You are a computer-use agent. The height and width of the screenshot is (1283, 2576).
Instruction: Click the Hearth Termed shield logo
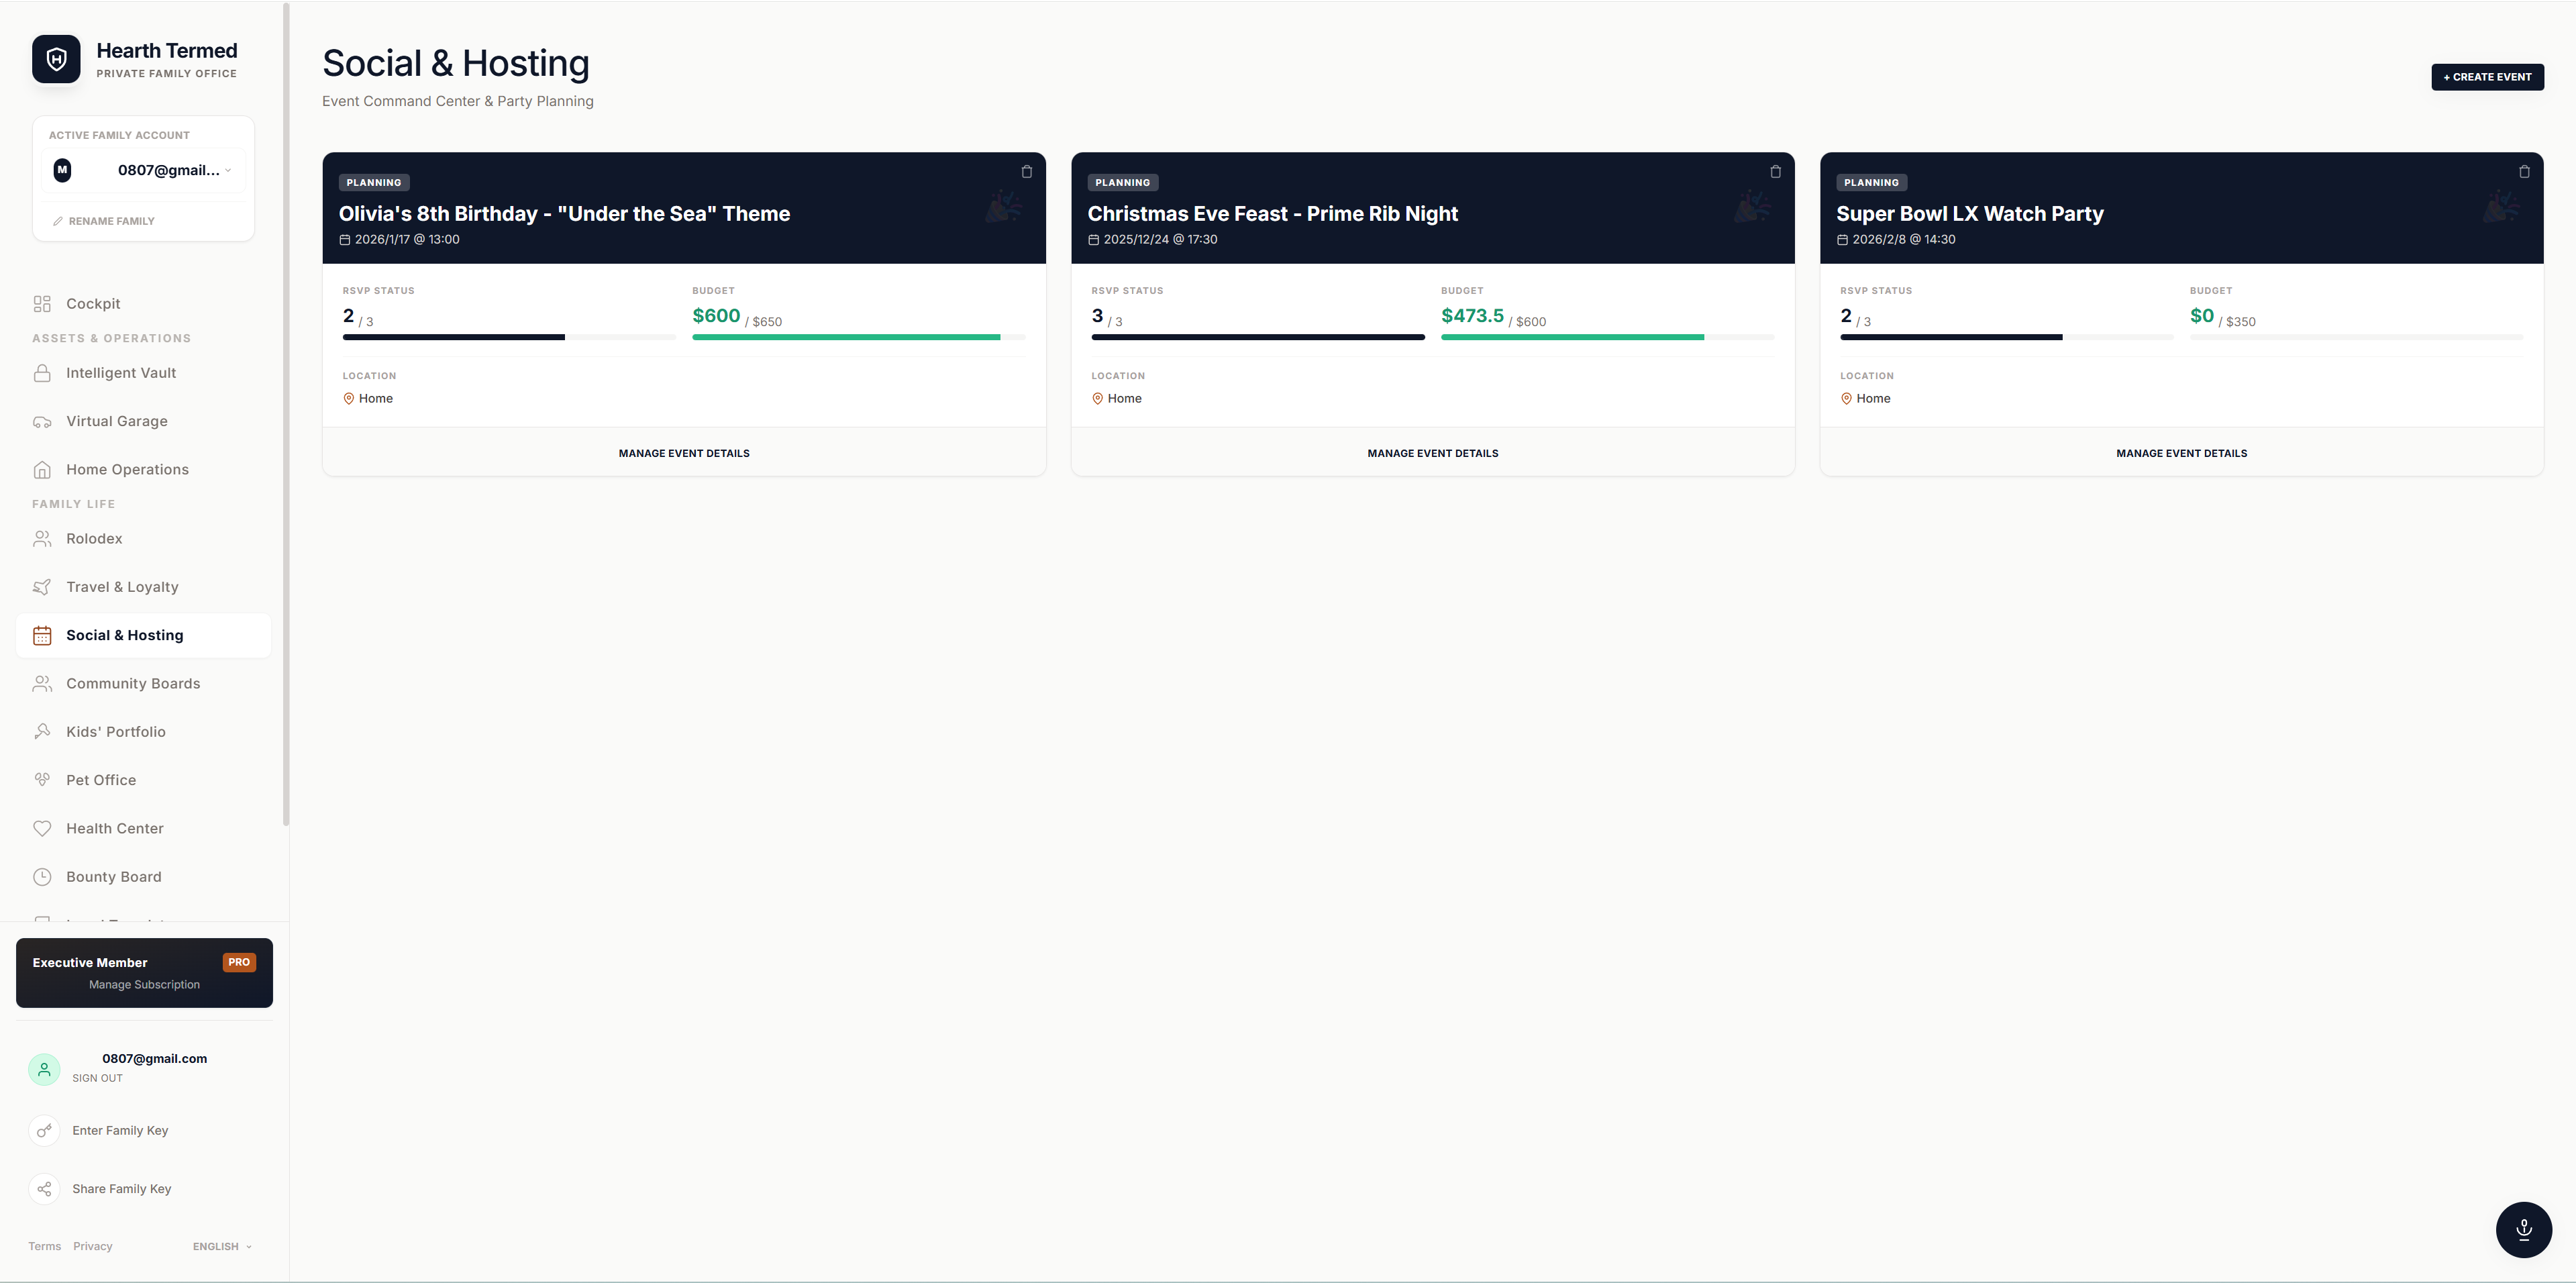coord(56,59)
